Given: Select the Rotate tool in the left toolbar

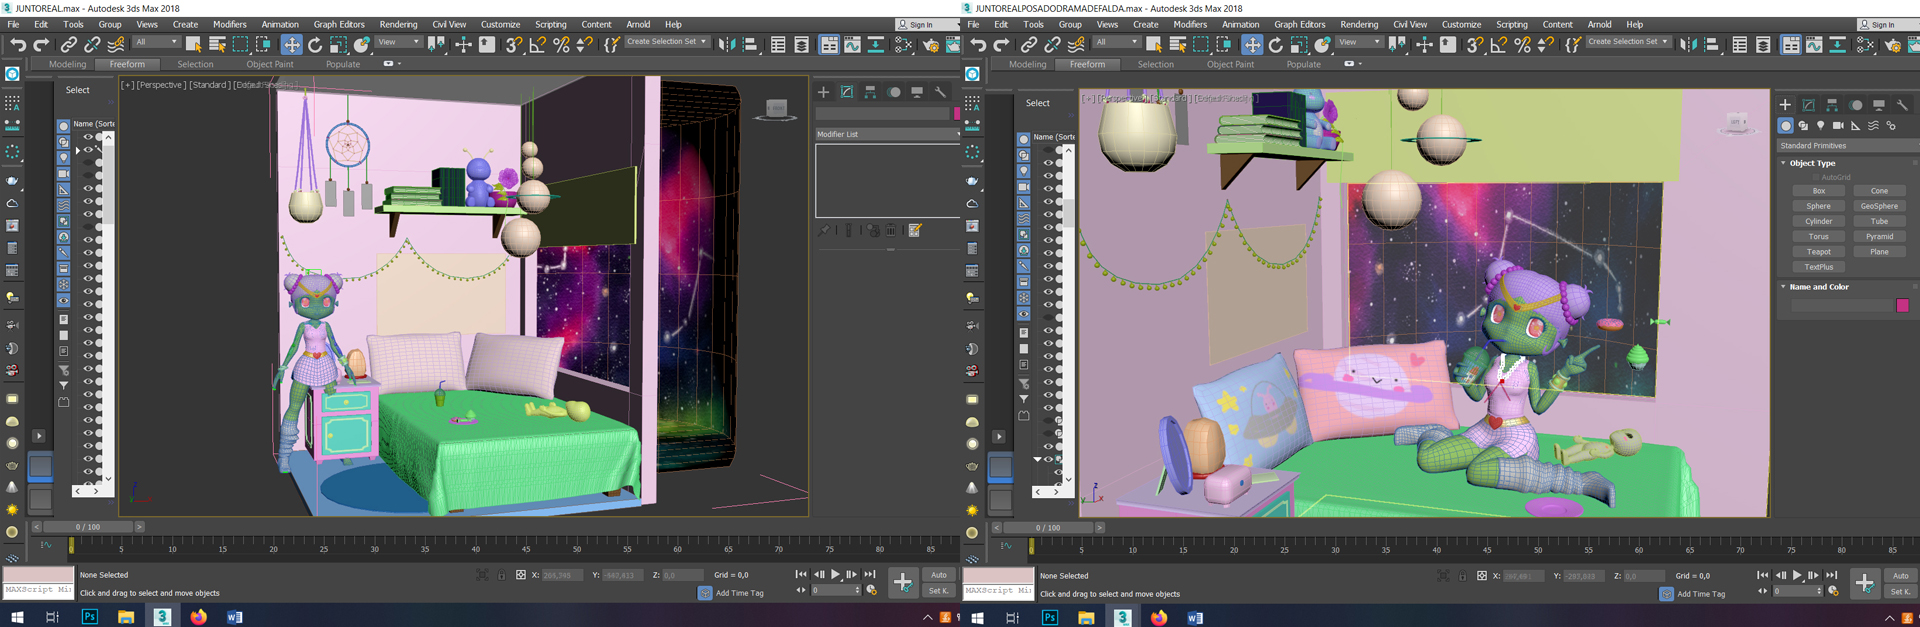Looking at the screenshot, I should click(x=315, y=44).
